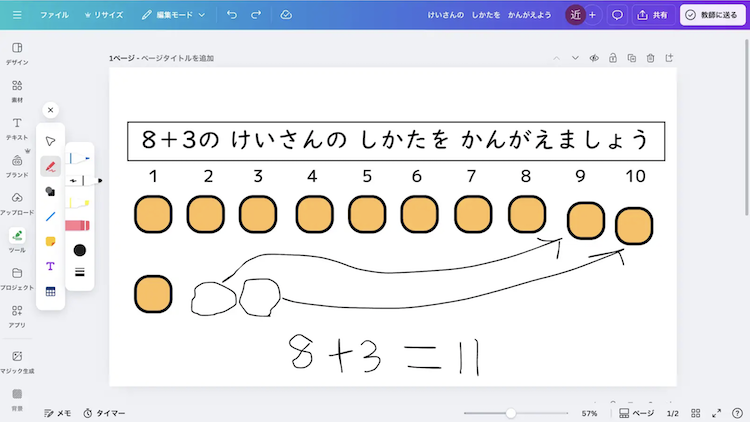Open the 編集モード dropdown

173,15
